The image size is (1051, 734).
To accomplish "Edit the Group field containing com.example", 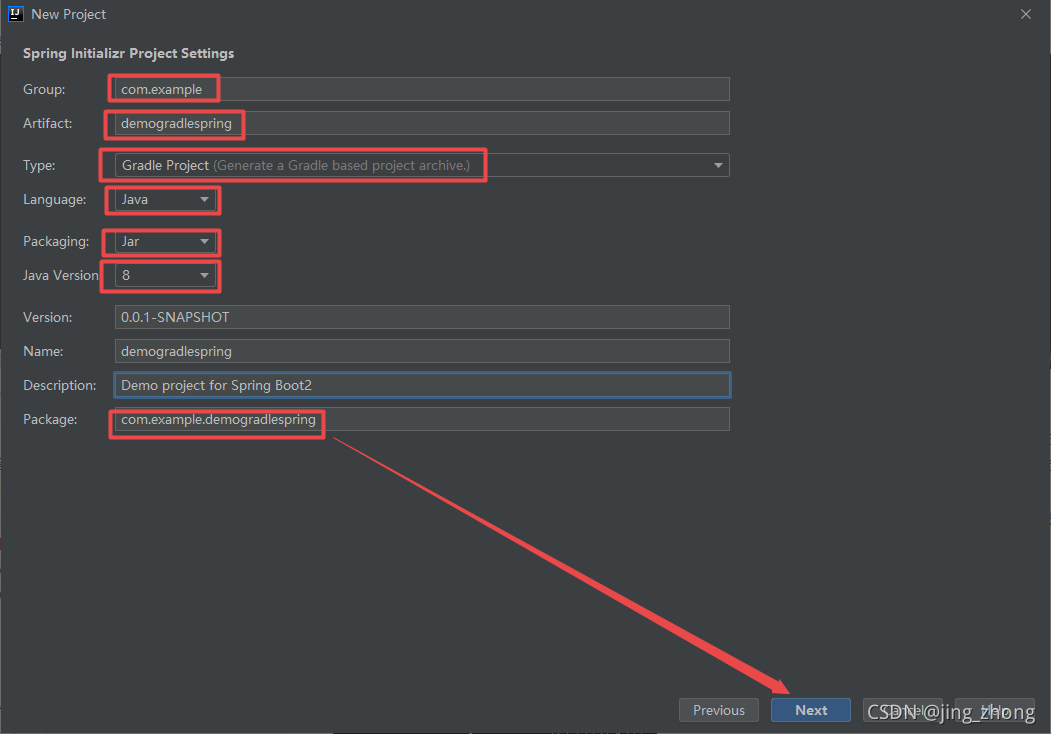I will coord(422,89).
